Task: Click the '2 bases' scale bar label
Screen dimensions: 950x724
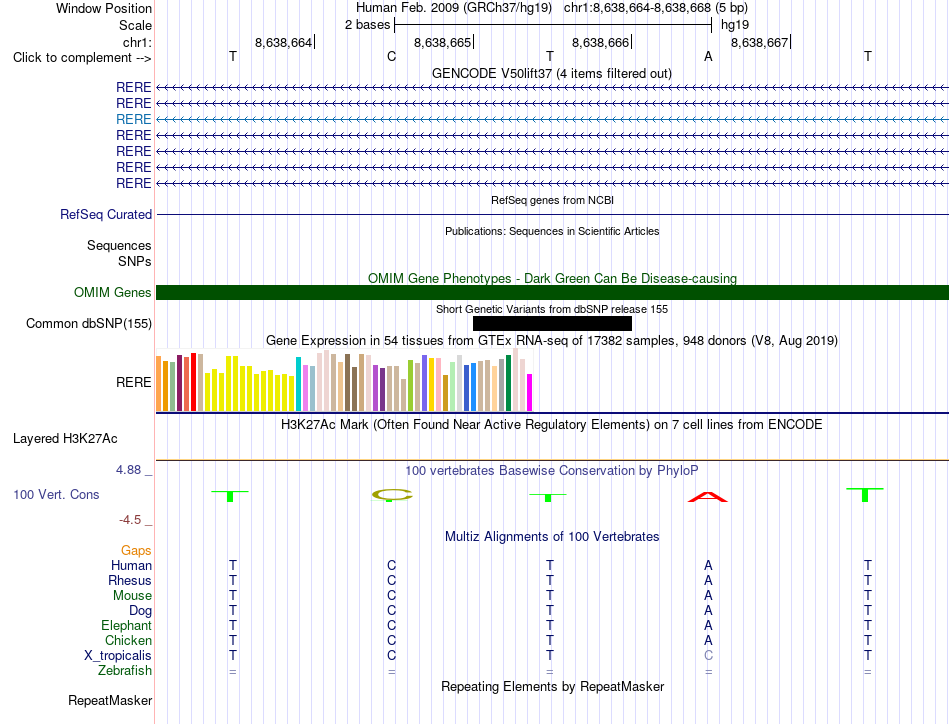Action: 367,25
